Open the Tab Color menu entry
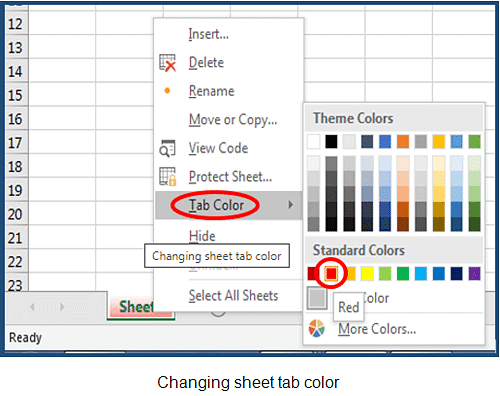500x396 pixels. click(x=229, y=205)
